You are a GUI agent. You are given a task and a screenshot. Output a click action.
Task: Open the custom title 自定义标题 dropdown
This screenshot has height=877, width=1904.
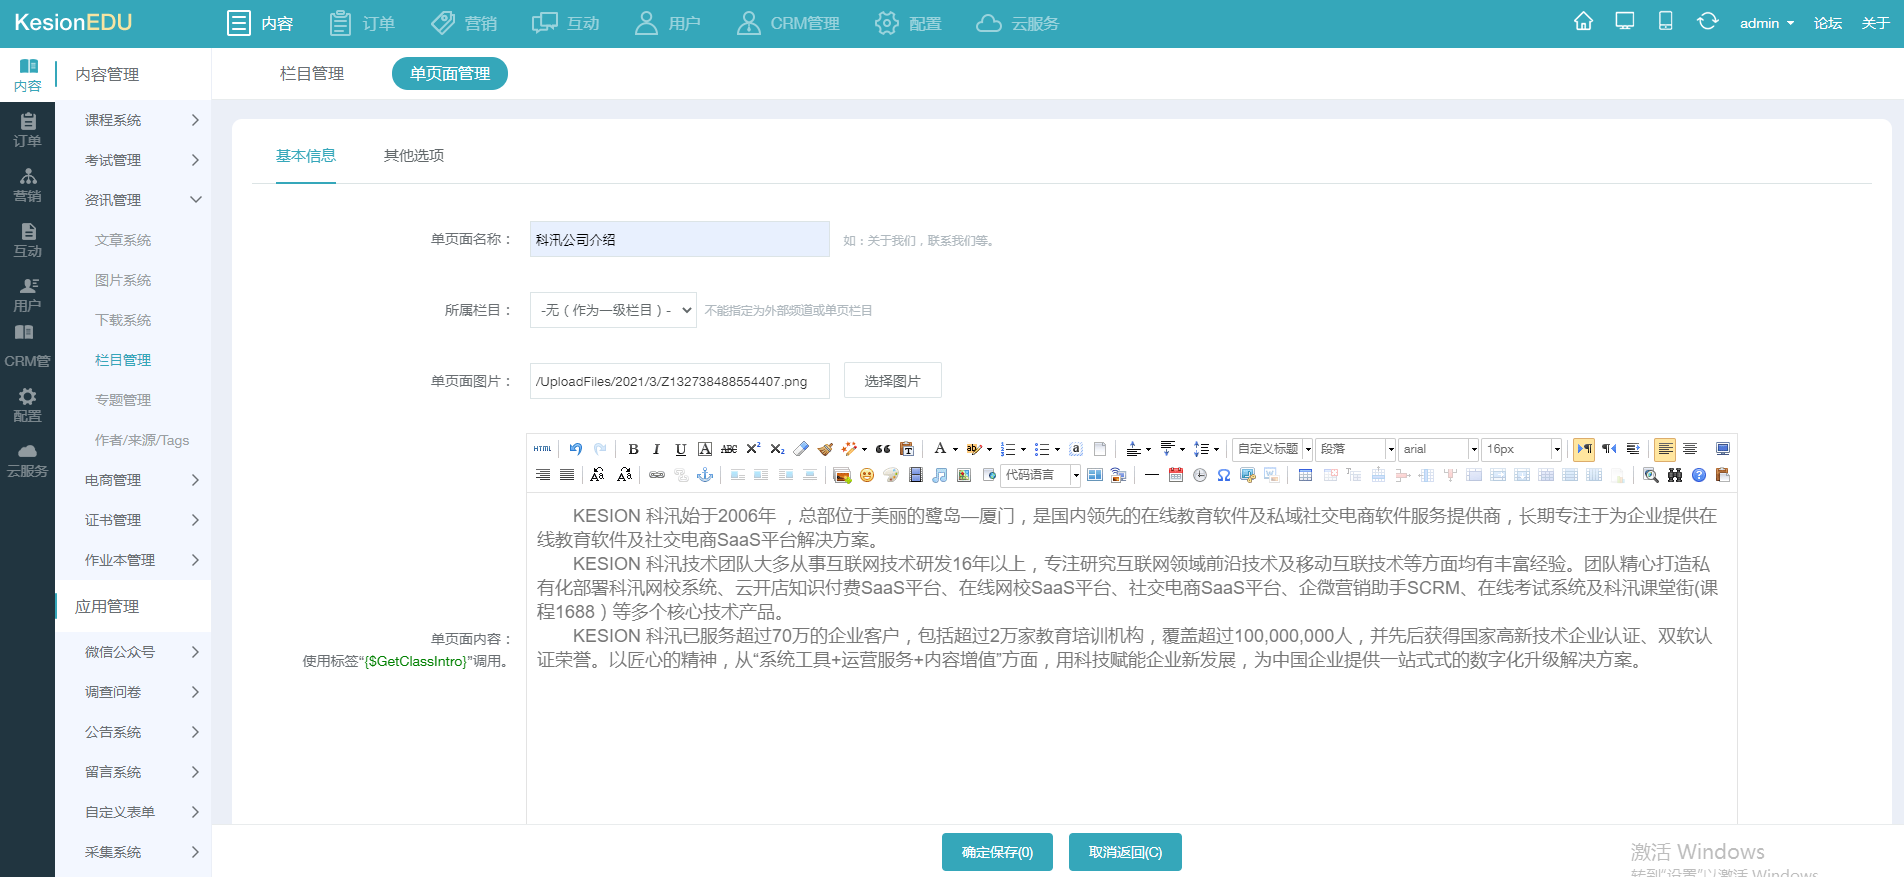coord(1272,449)
